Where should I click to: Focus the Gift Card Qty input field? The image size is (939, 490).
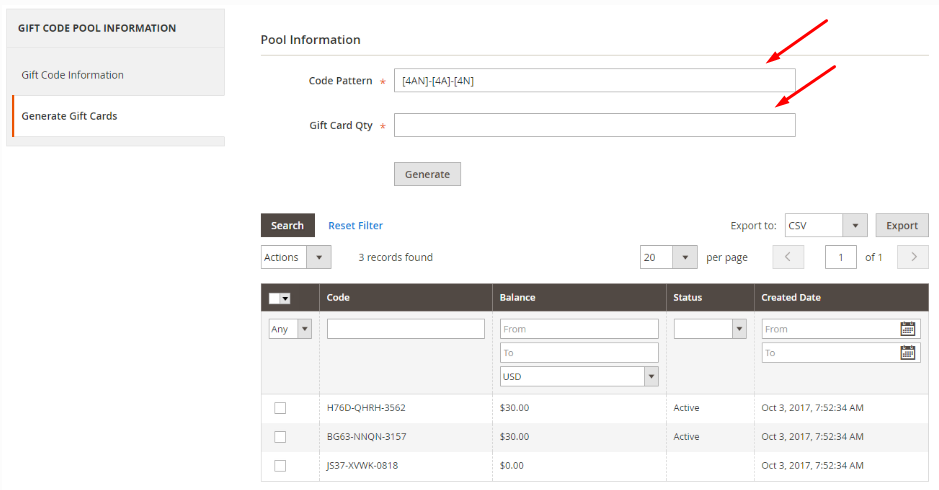point(595,125)
